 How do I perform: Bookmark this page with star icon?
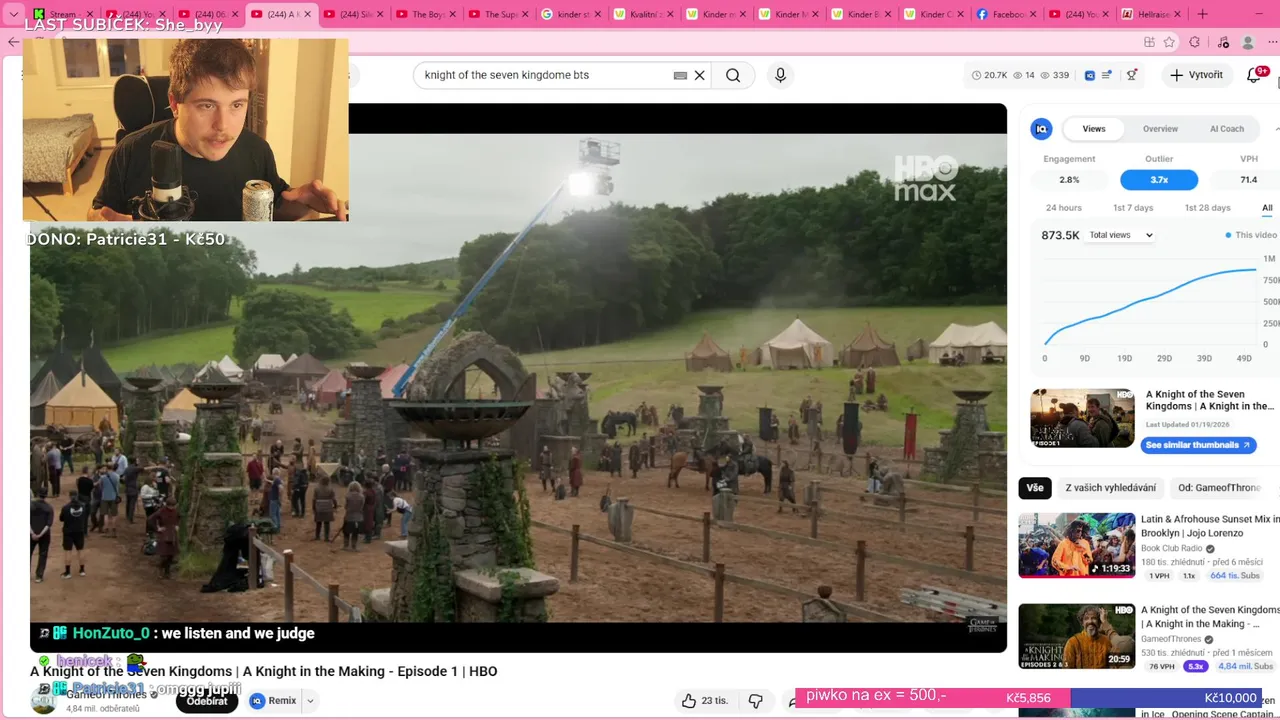(x=1169, y=42)
